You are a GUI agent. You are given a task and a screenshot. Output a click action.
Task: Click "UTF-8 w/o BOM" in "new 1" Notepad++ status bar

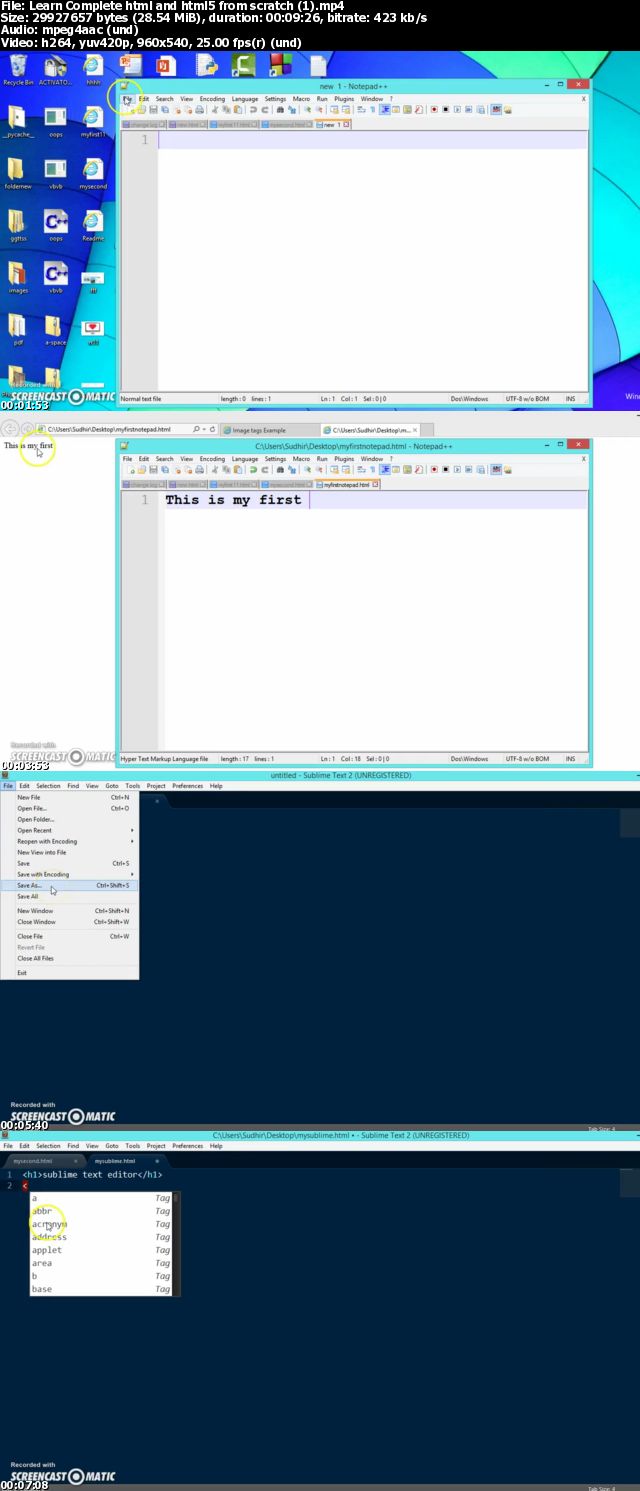527,398
